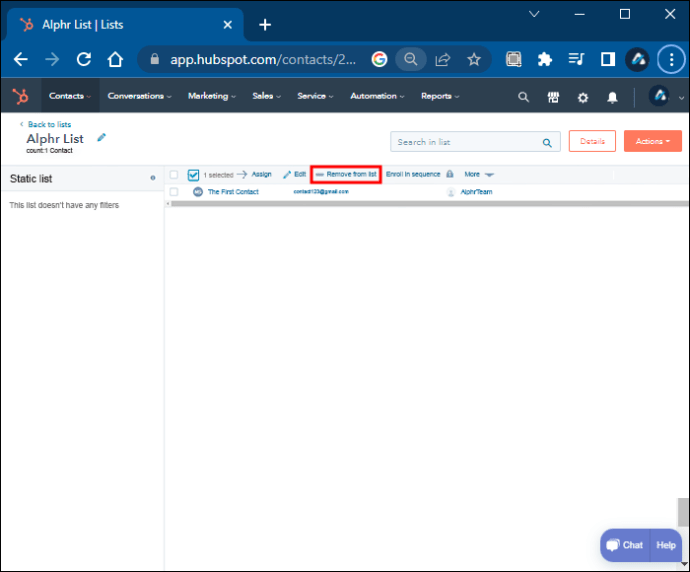Open the Contacts navigation dropdown
Screen dimensions: 690x572
[70, 96]
